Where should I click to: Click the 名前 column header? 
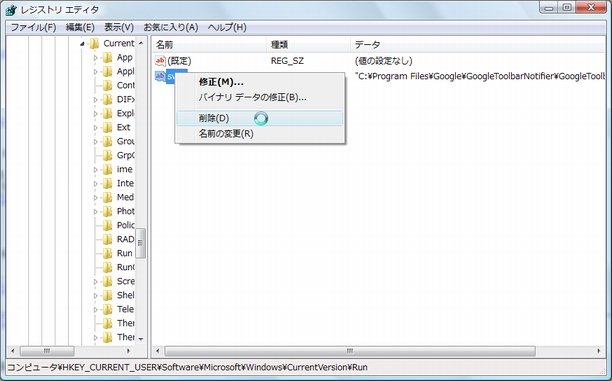coord(209,45)
